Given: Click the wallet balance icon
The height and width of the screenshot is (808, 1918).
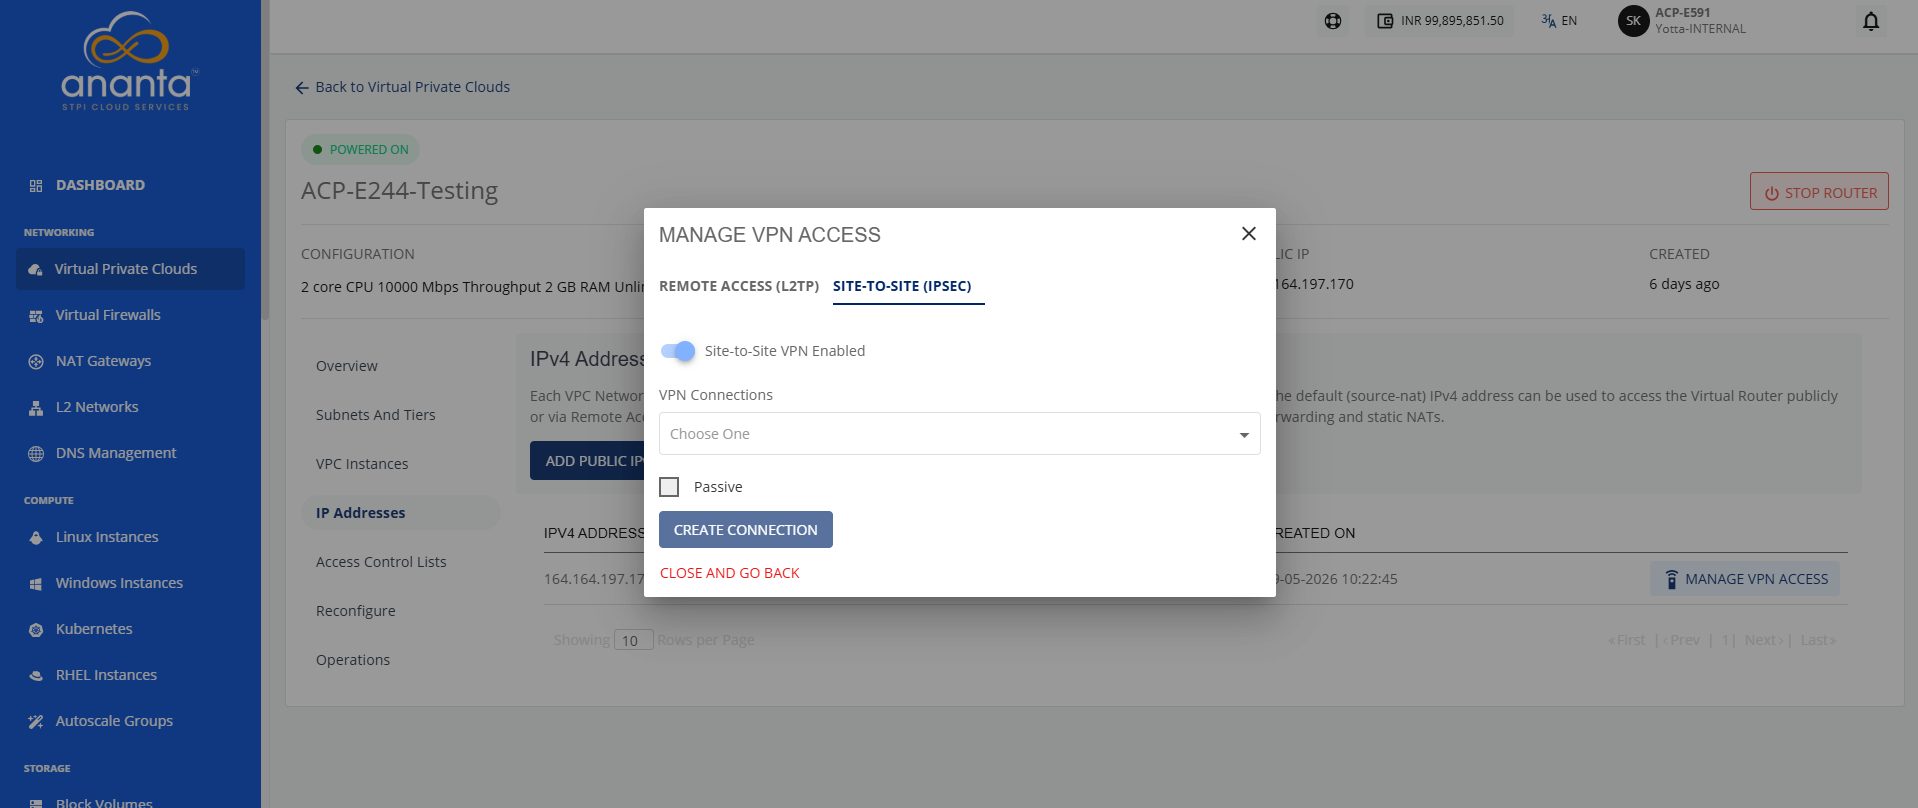Looking at the screenshot, I should (1385, 21).
